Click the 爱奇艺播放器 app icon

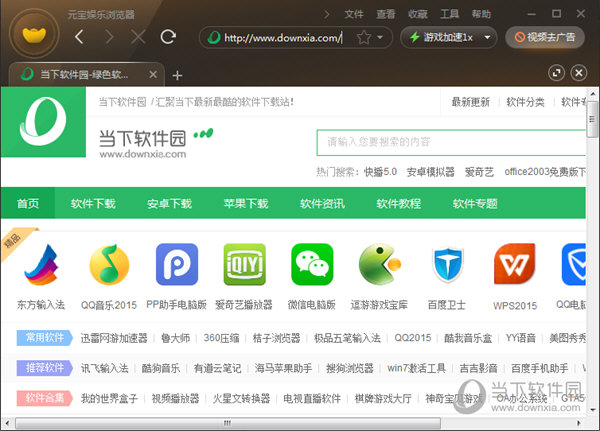click(x=245, y=264)
